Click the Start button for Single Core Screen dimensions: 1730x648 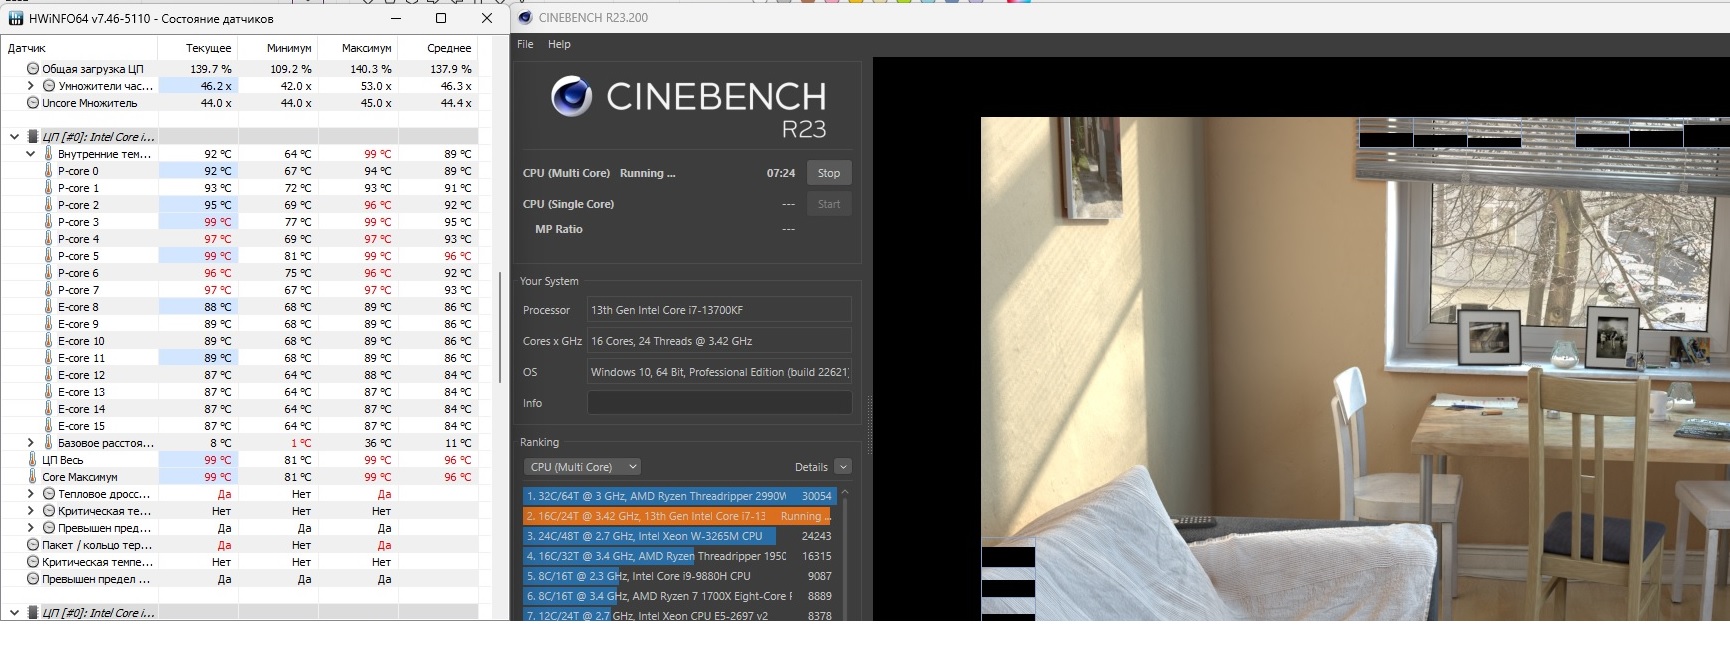829,204
